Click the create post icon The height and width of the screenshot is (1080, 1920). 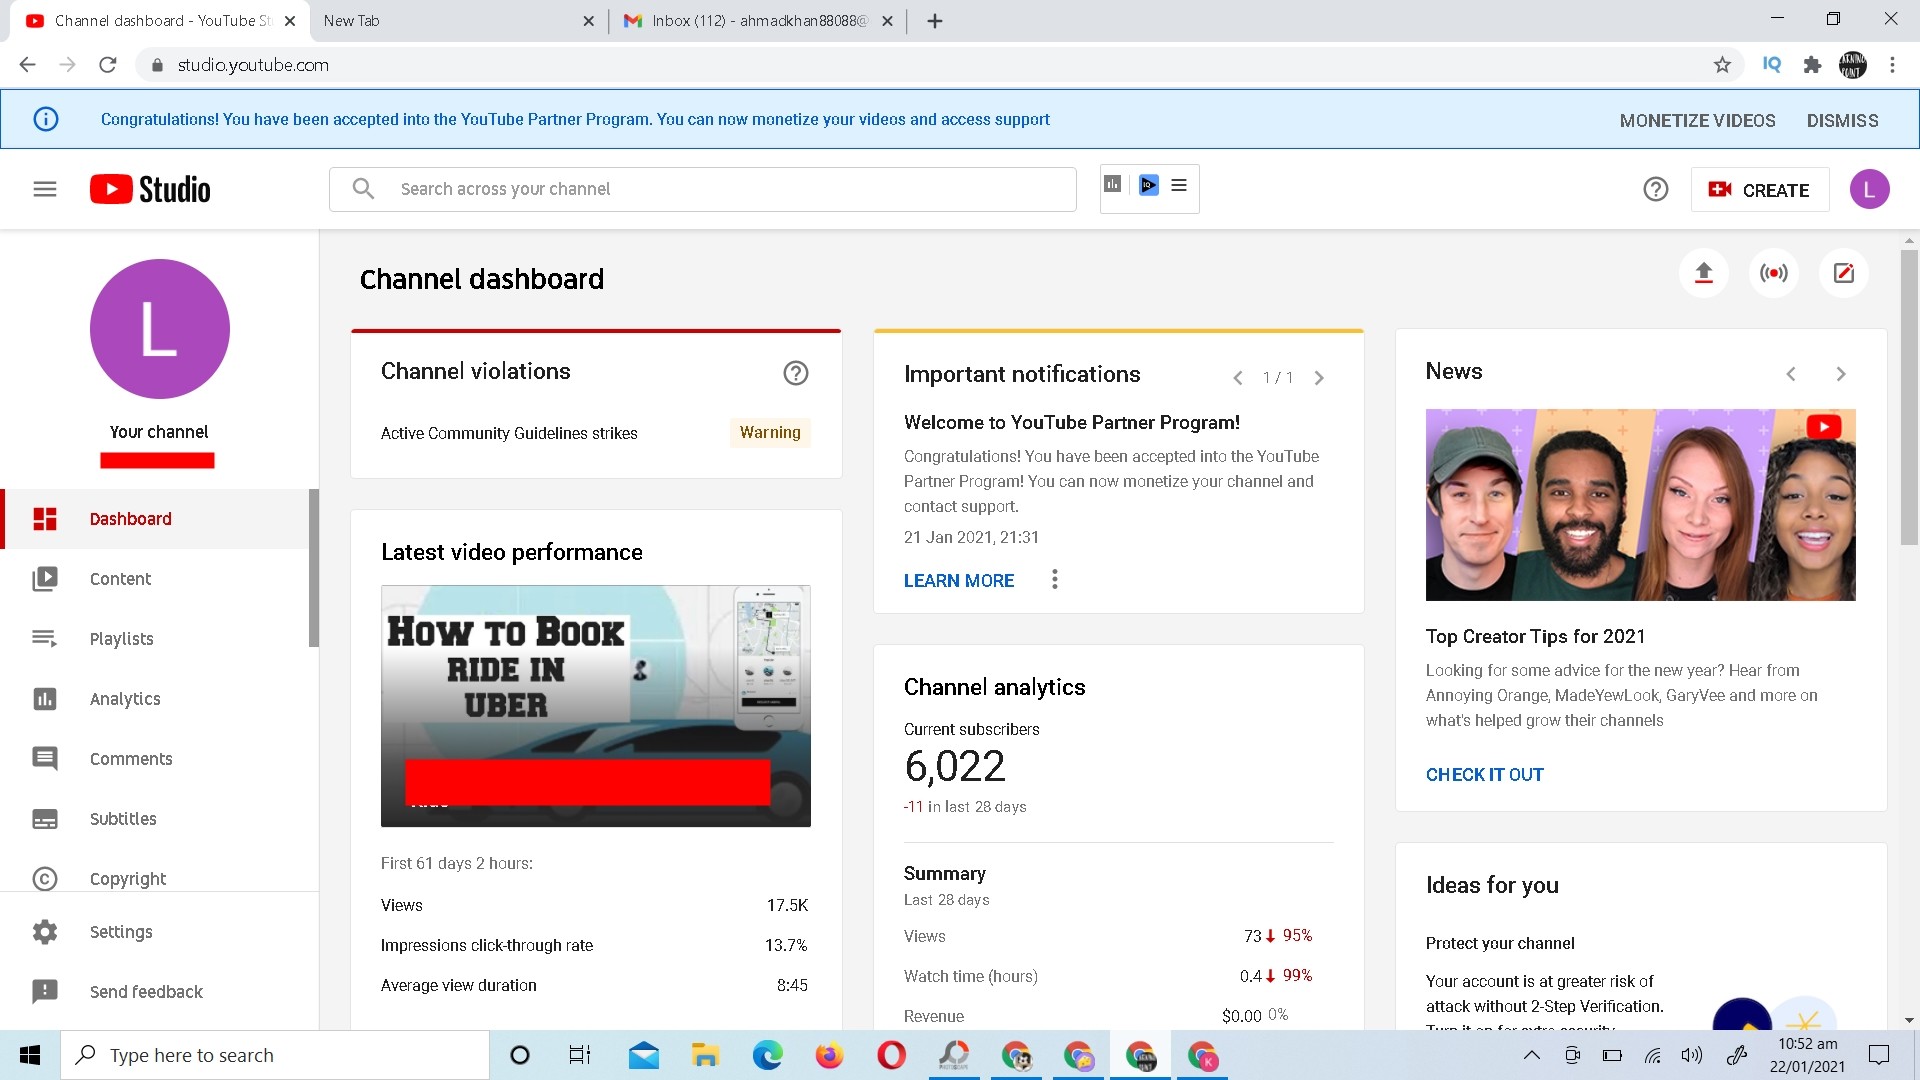(1844, 273)
